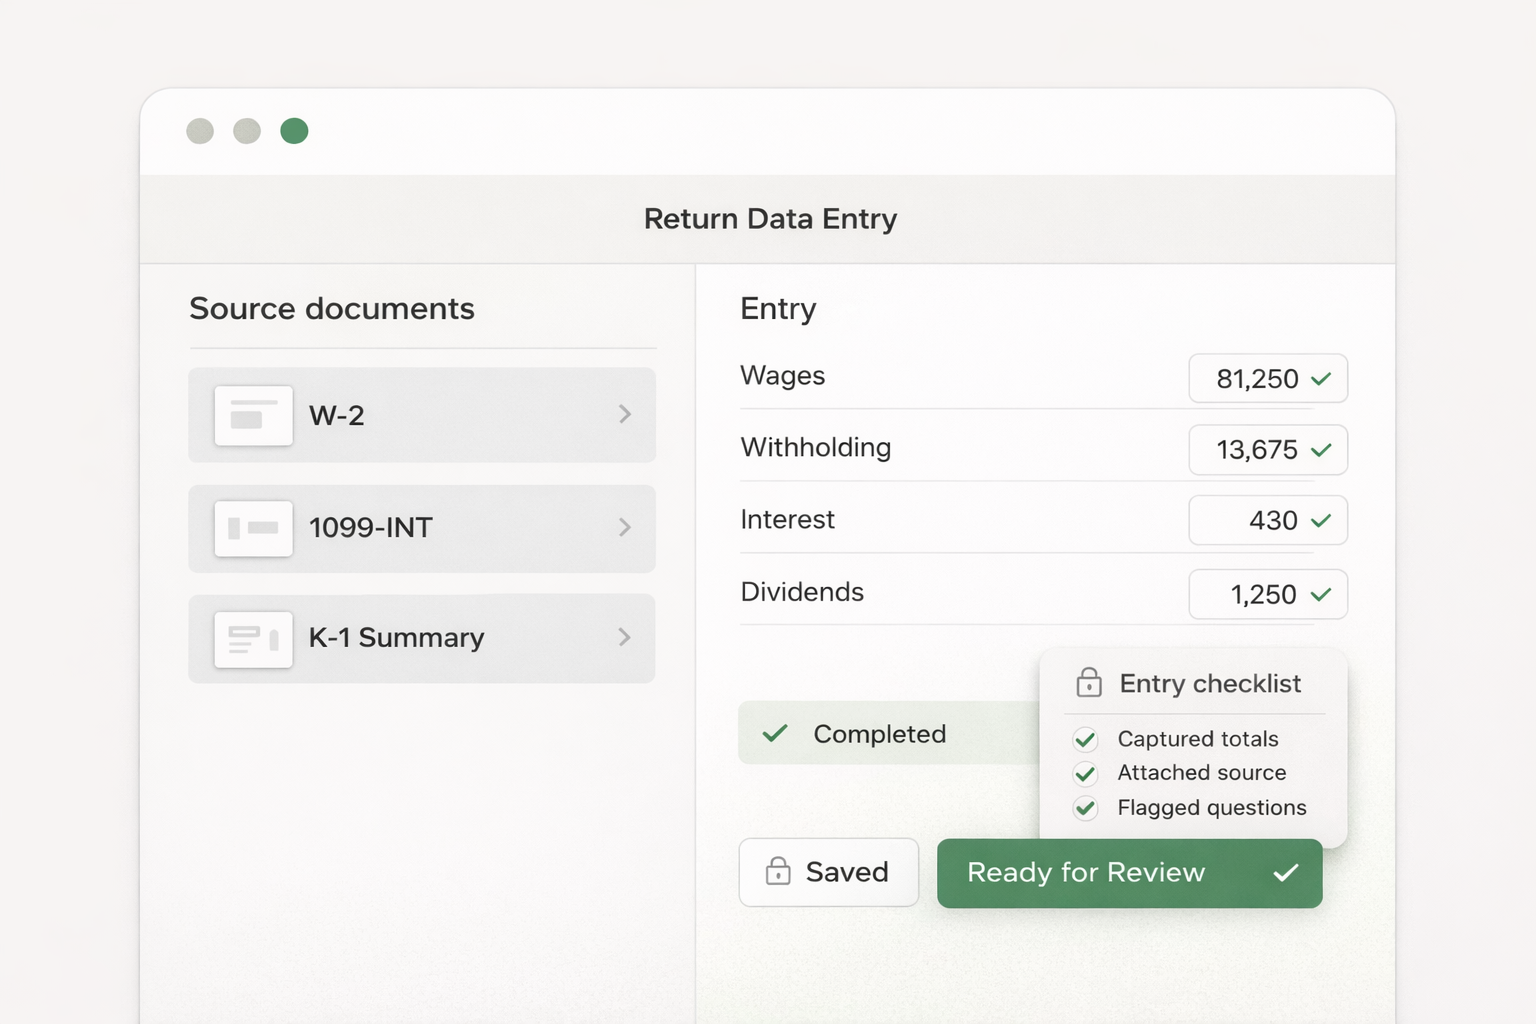
Task: Click the 1099-INT form icon
Action: point(253,529)
